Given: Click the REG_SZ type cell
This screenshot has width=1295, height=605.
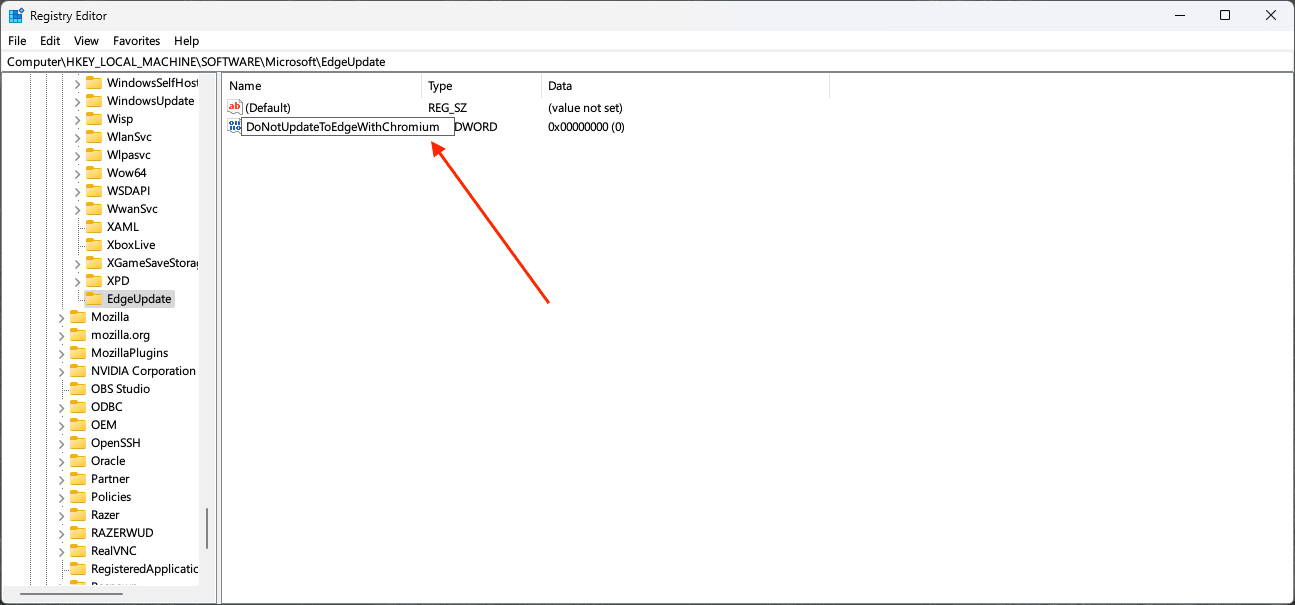Looking at the screenshot, I should coord(448,107).
